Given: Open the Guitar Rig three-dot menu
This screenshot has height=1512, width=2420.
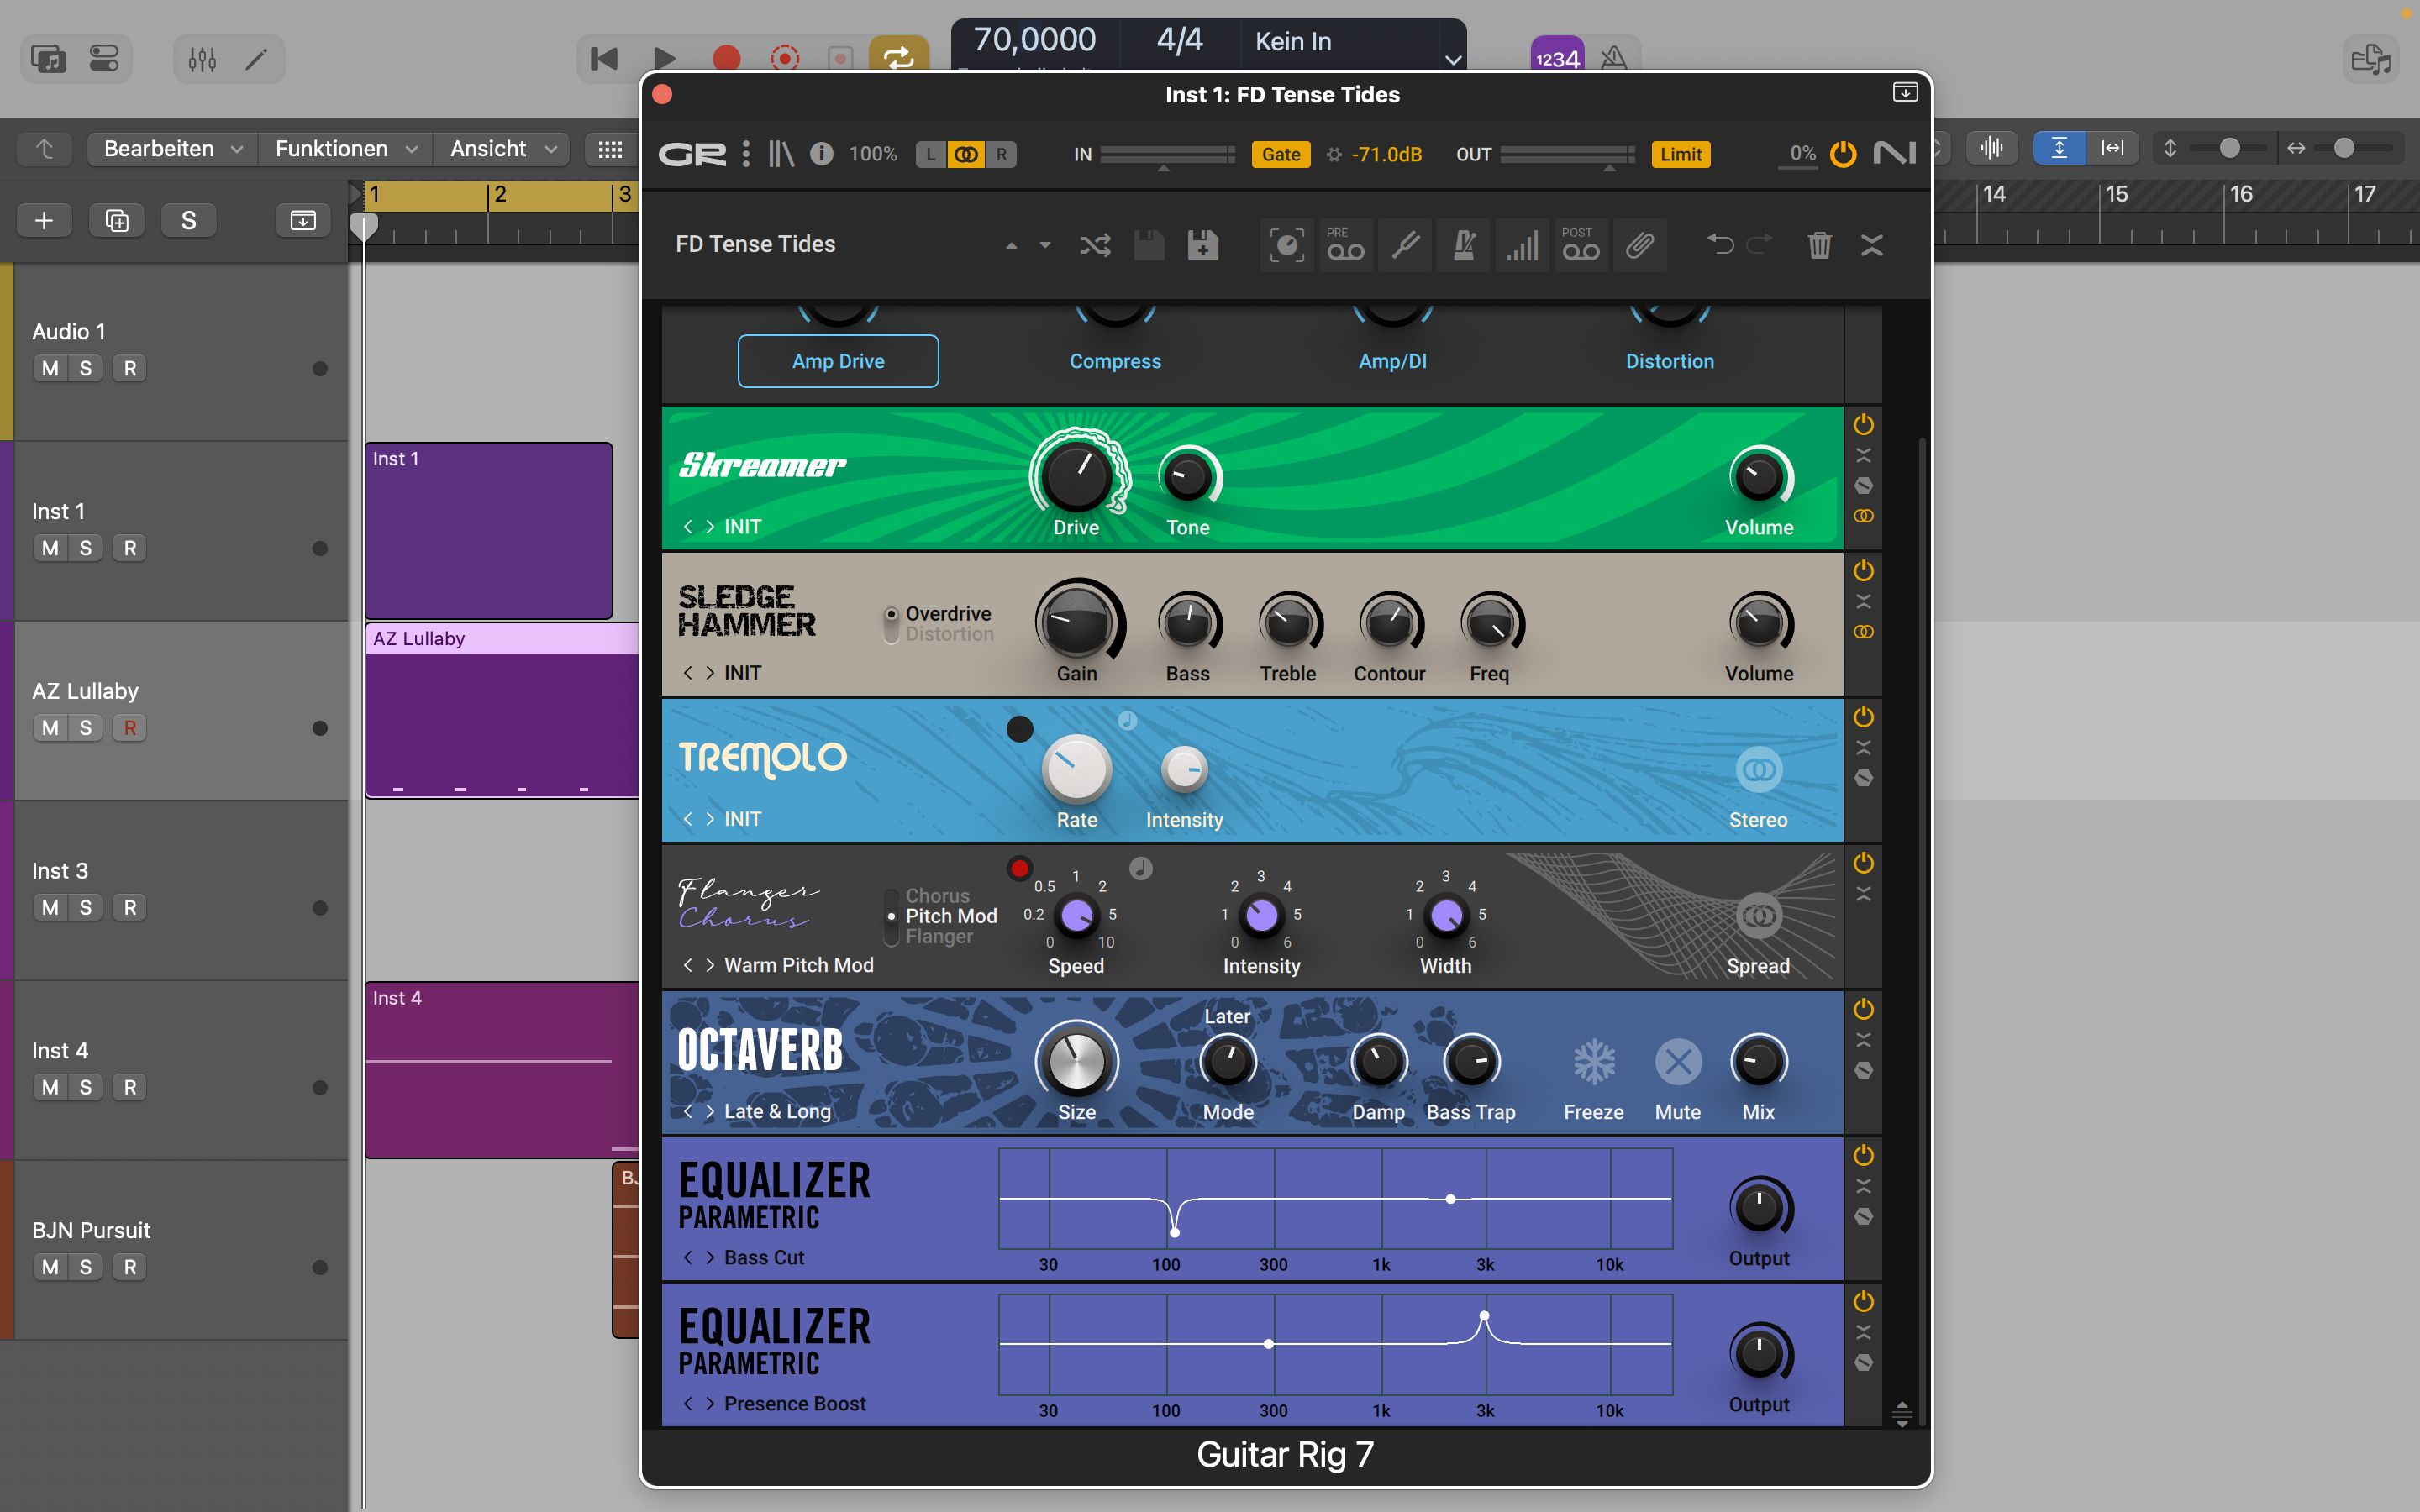Looking at the screenshot, I should tap(746, 154).
